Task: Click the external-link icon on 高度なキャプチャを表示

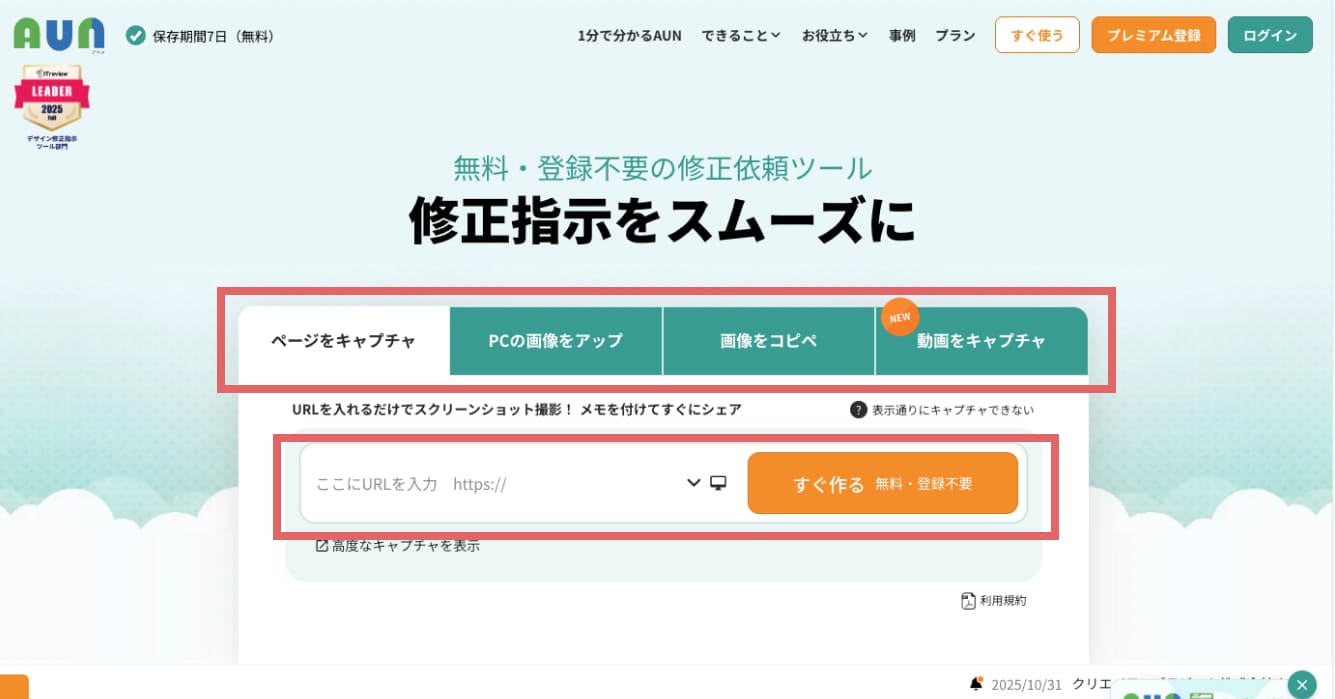Action: pos(321,545)
